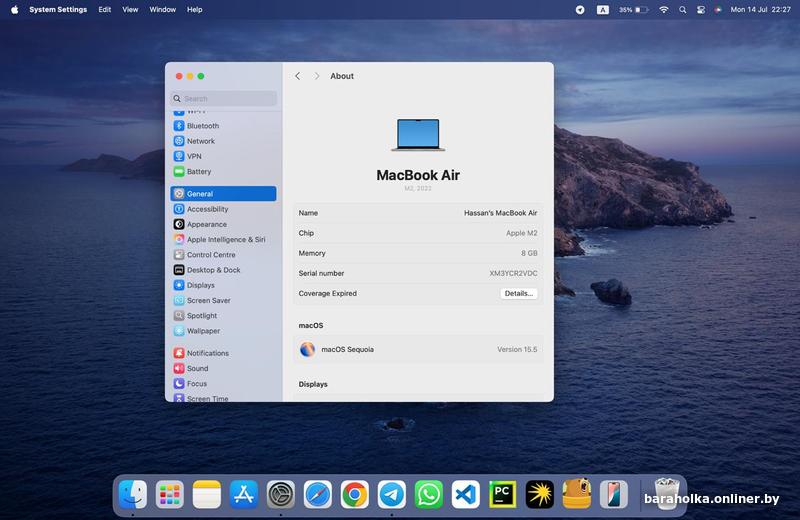Click the search field in sidebar

[x=224, y=98]
